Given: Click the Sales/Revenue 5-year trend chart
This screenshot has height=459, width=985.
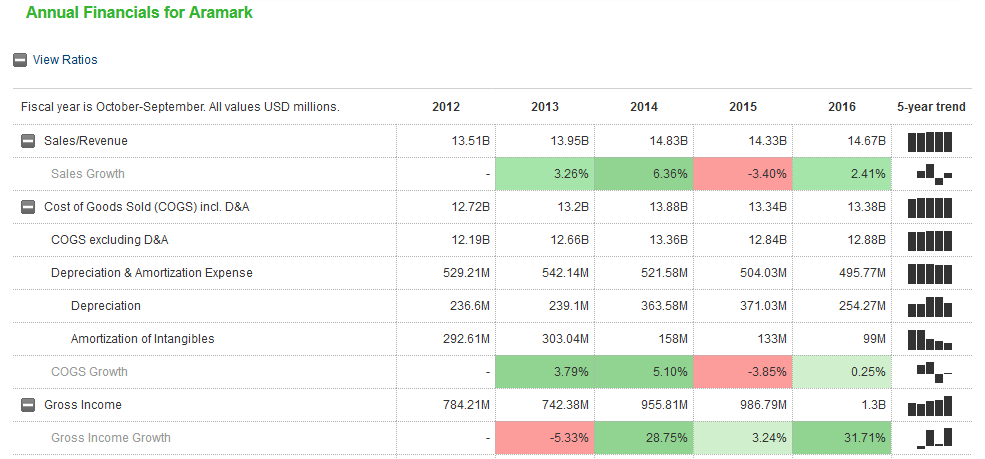Looking at the screenshot, I should tap(930, 141).
